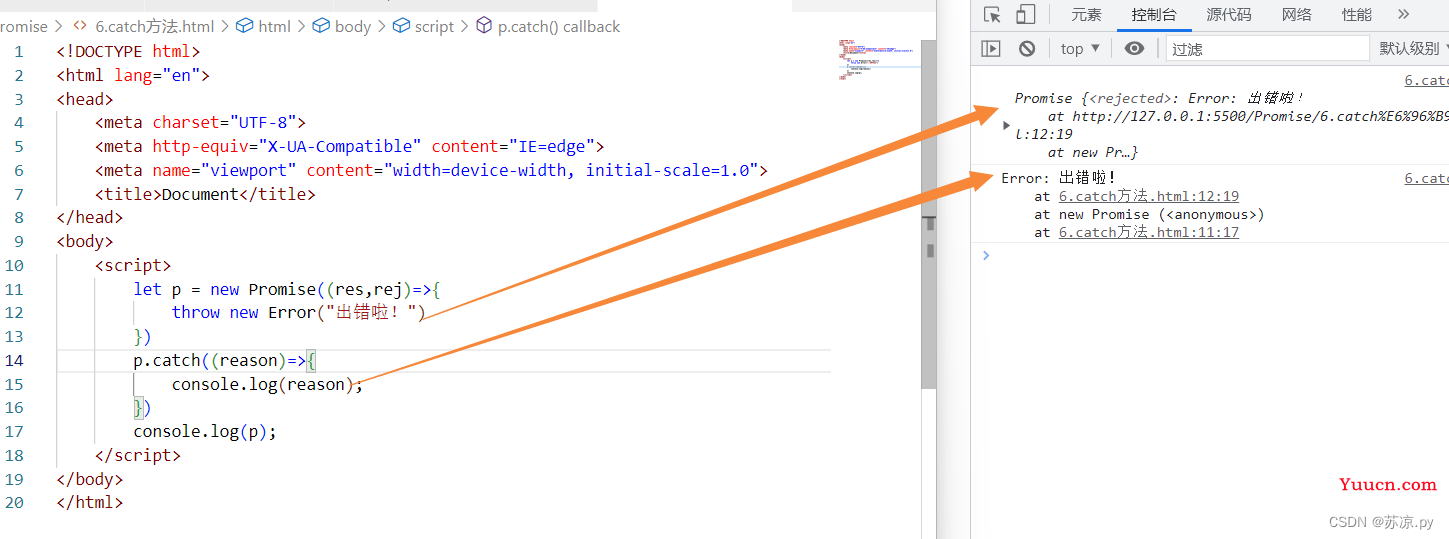1449x539 pixels.
Task: Open the source link beside the Promise log
Action: pyautogui.click(x=1426, y=81)
